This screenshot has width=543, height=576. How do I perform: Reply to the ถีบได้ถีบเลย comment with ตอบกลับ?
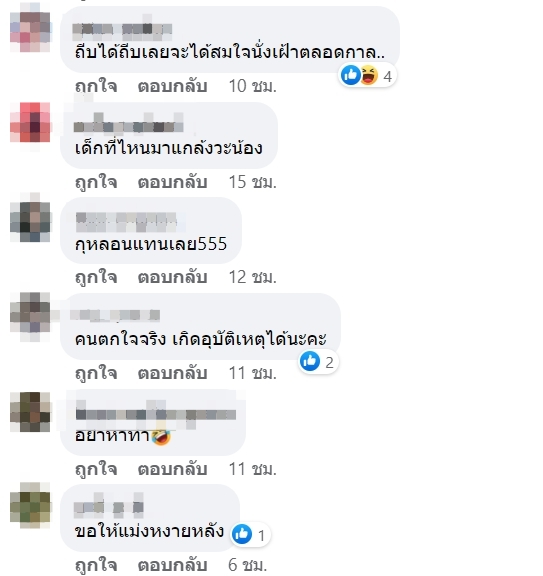tap(172, 87)
